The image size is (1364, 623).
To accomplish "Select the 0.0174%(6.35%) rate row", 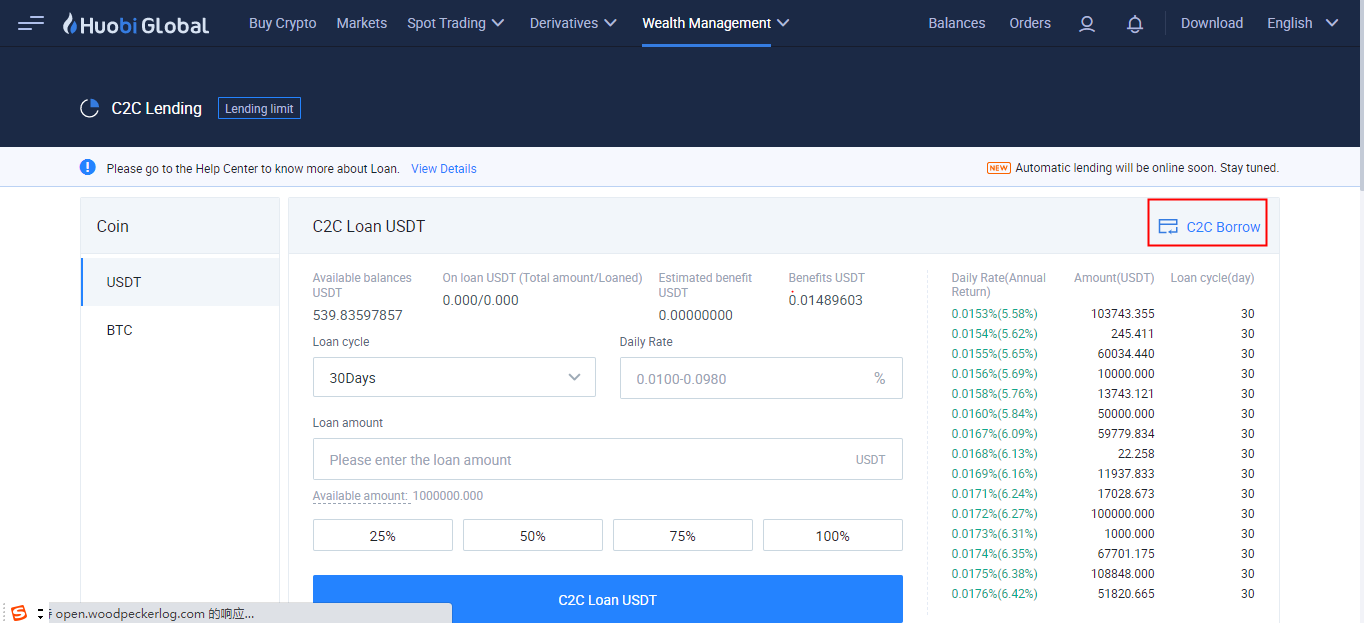I will 1103,554.
